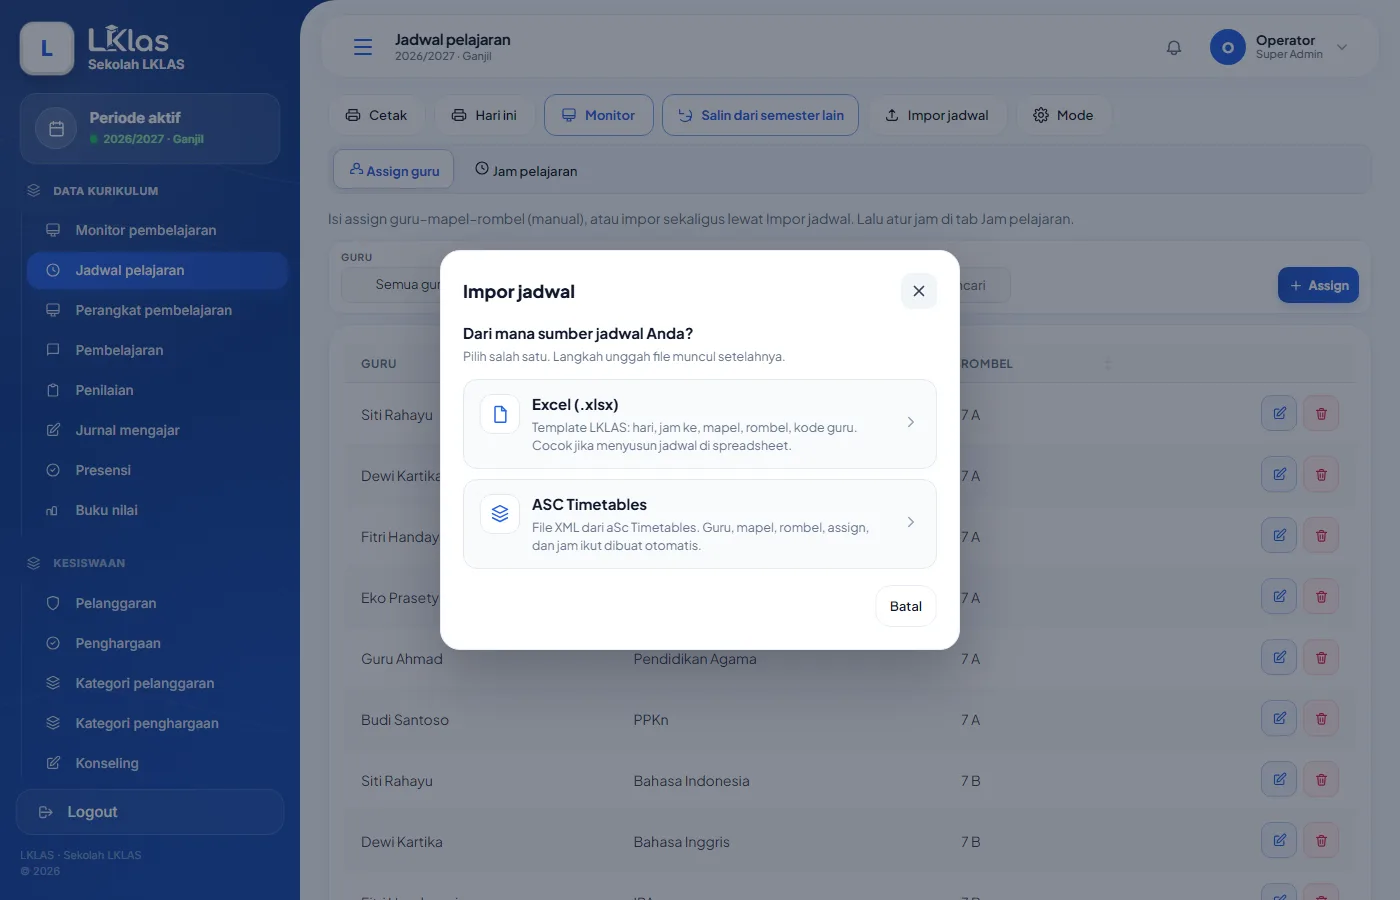Open Perangkat pembelajaran in the sidebar
The width and height of the screenshot is (1400, 900).
[x=157, y=310]
